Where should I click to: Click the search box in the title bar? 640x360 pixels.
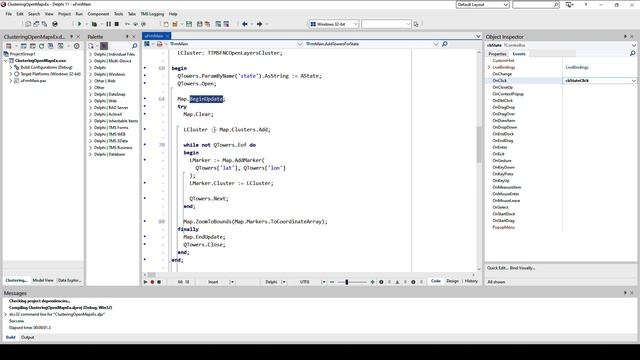point(536,4)
